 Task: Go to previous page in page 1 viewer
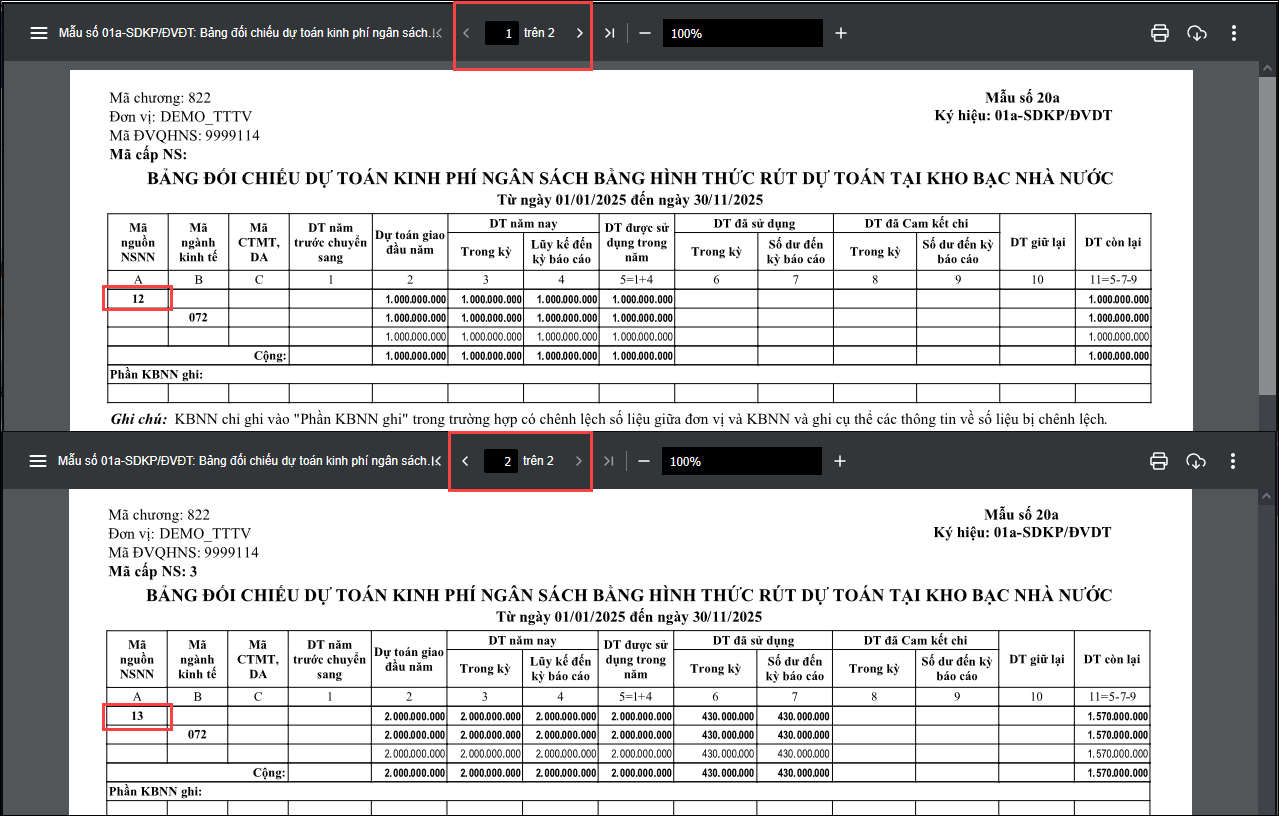pyautogui.click(x=466, y=33)
